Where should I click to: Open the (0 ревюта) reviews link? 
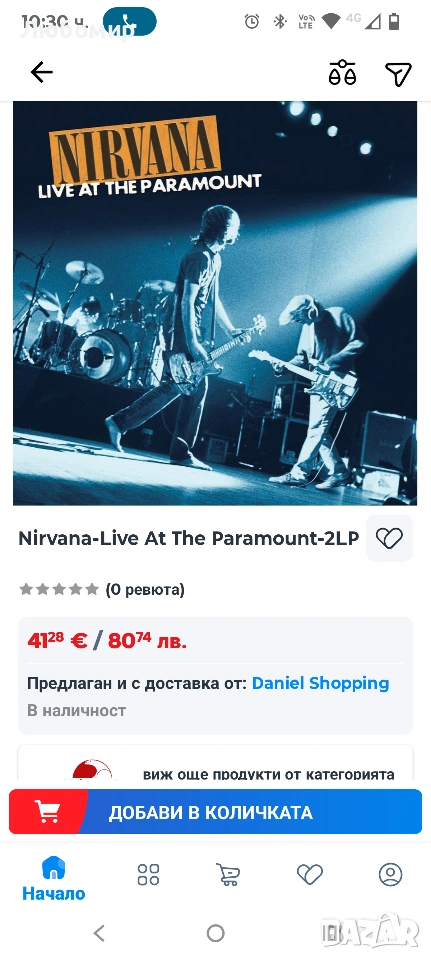tap(144, 590)
